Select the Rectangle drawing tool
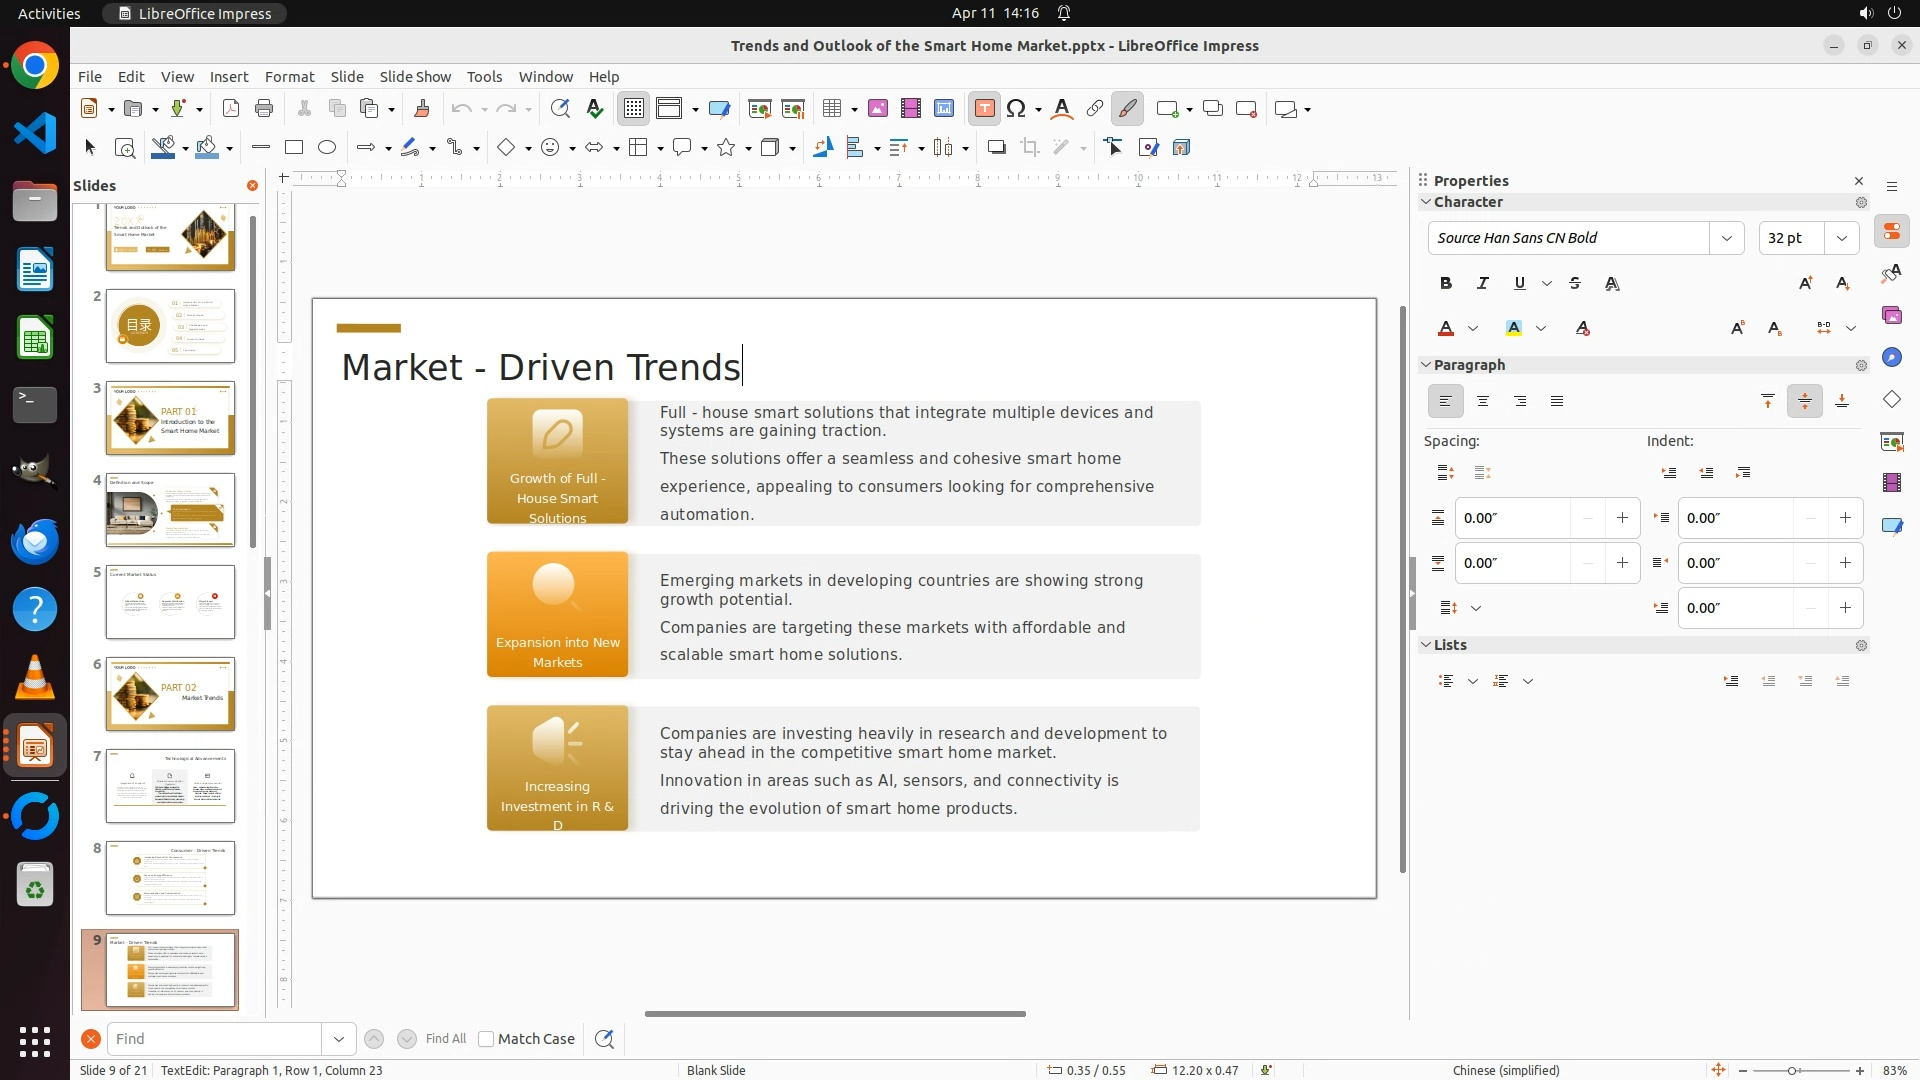1920x1080 pixels. 294,148
